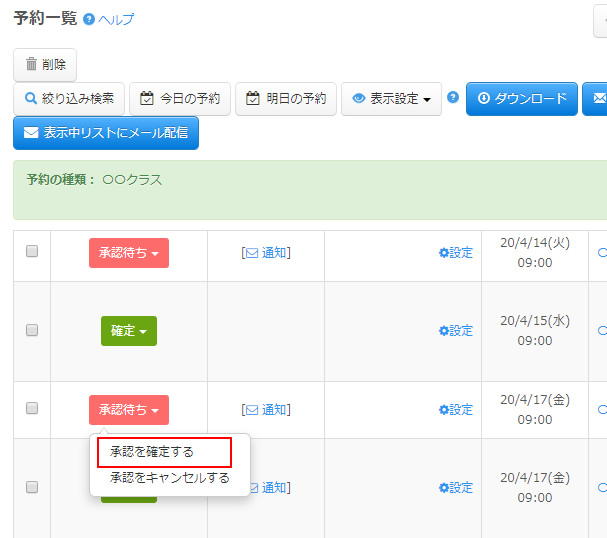Click the help question mark icon beside 予約一覧

(89, 20)
